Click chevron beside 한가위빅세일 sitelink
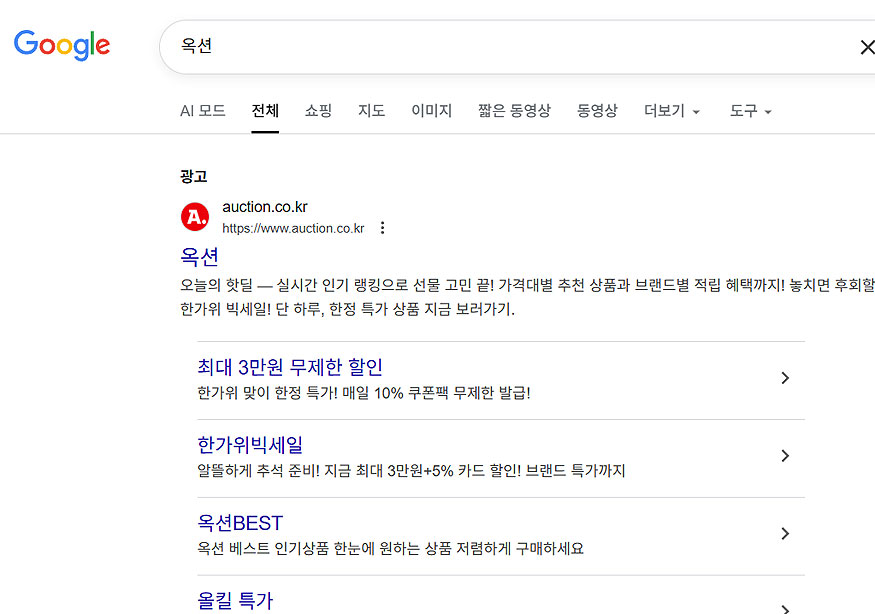 point(785,456)
